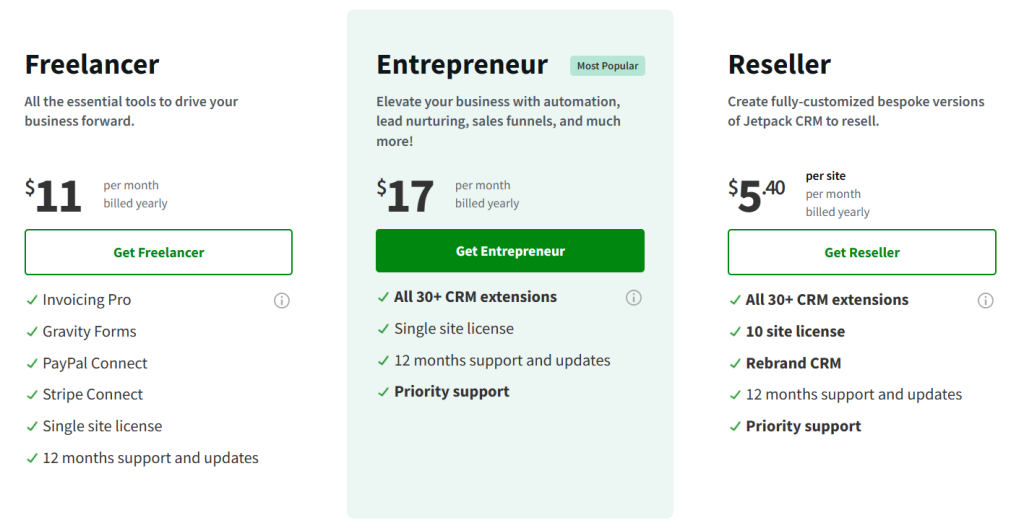The height and width of the screenshot is (531, 1024).
Task: Select the Entrepreneur plan heading
Action: 462,65
